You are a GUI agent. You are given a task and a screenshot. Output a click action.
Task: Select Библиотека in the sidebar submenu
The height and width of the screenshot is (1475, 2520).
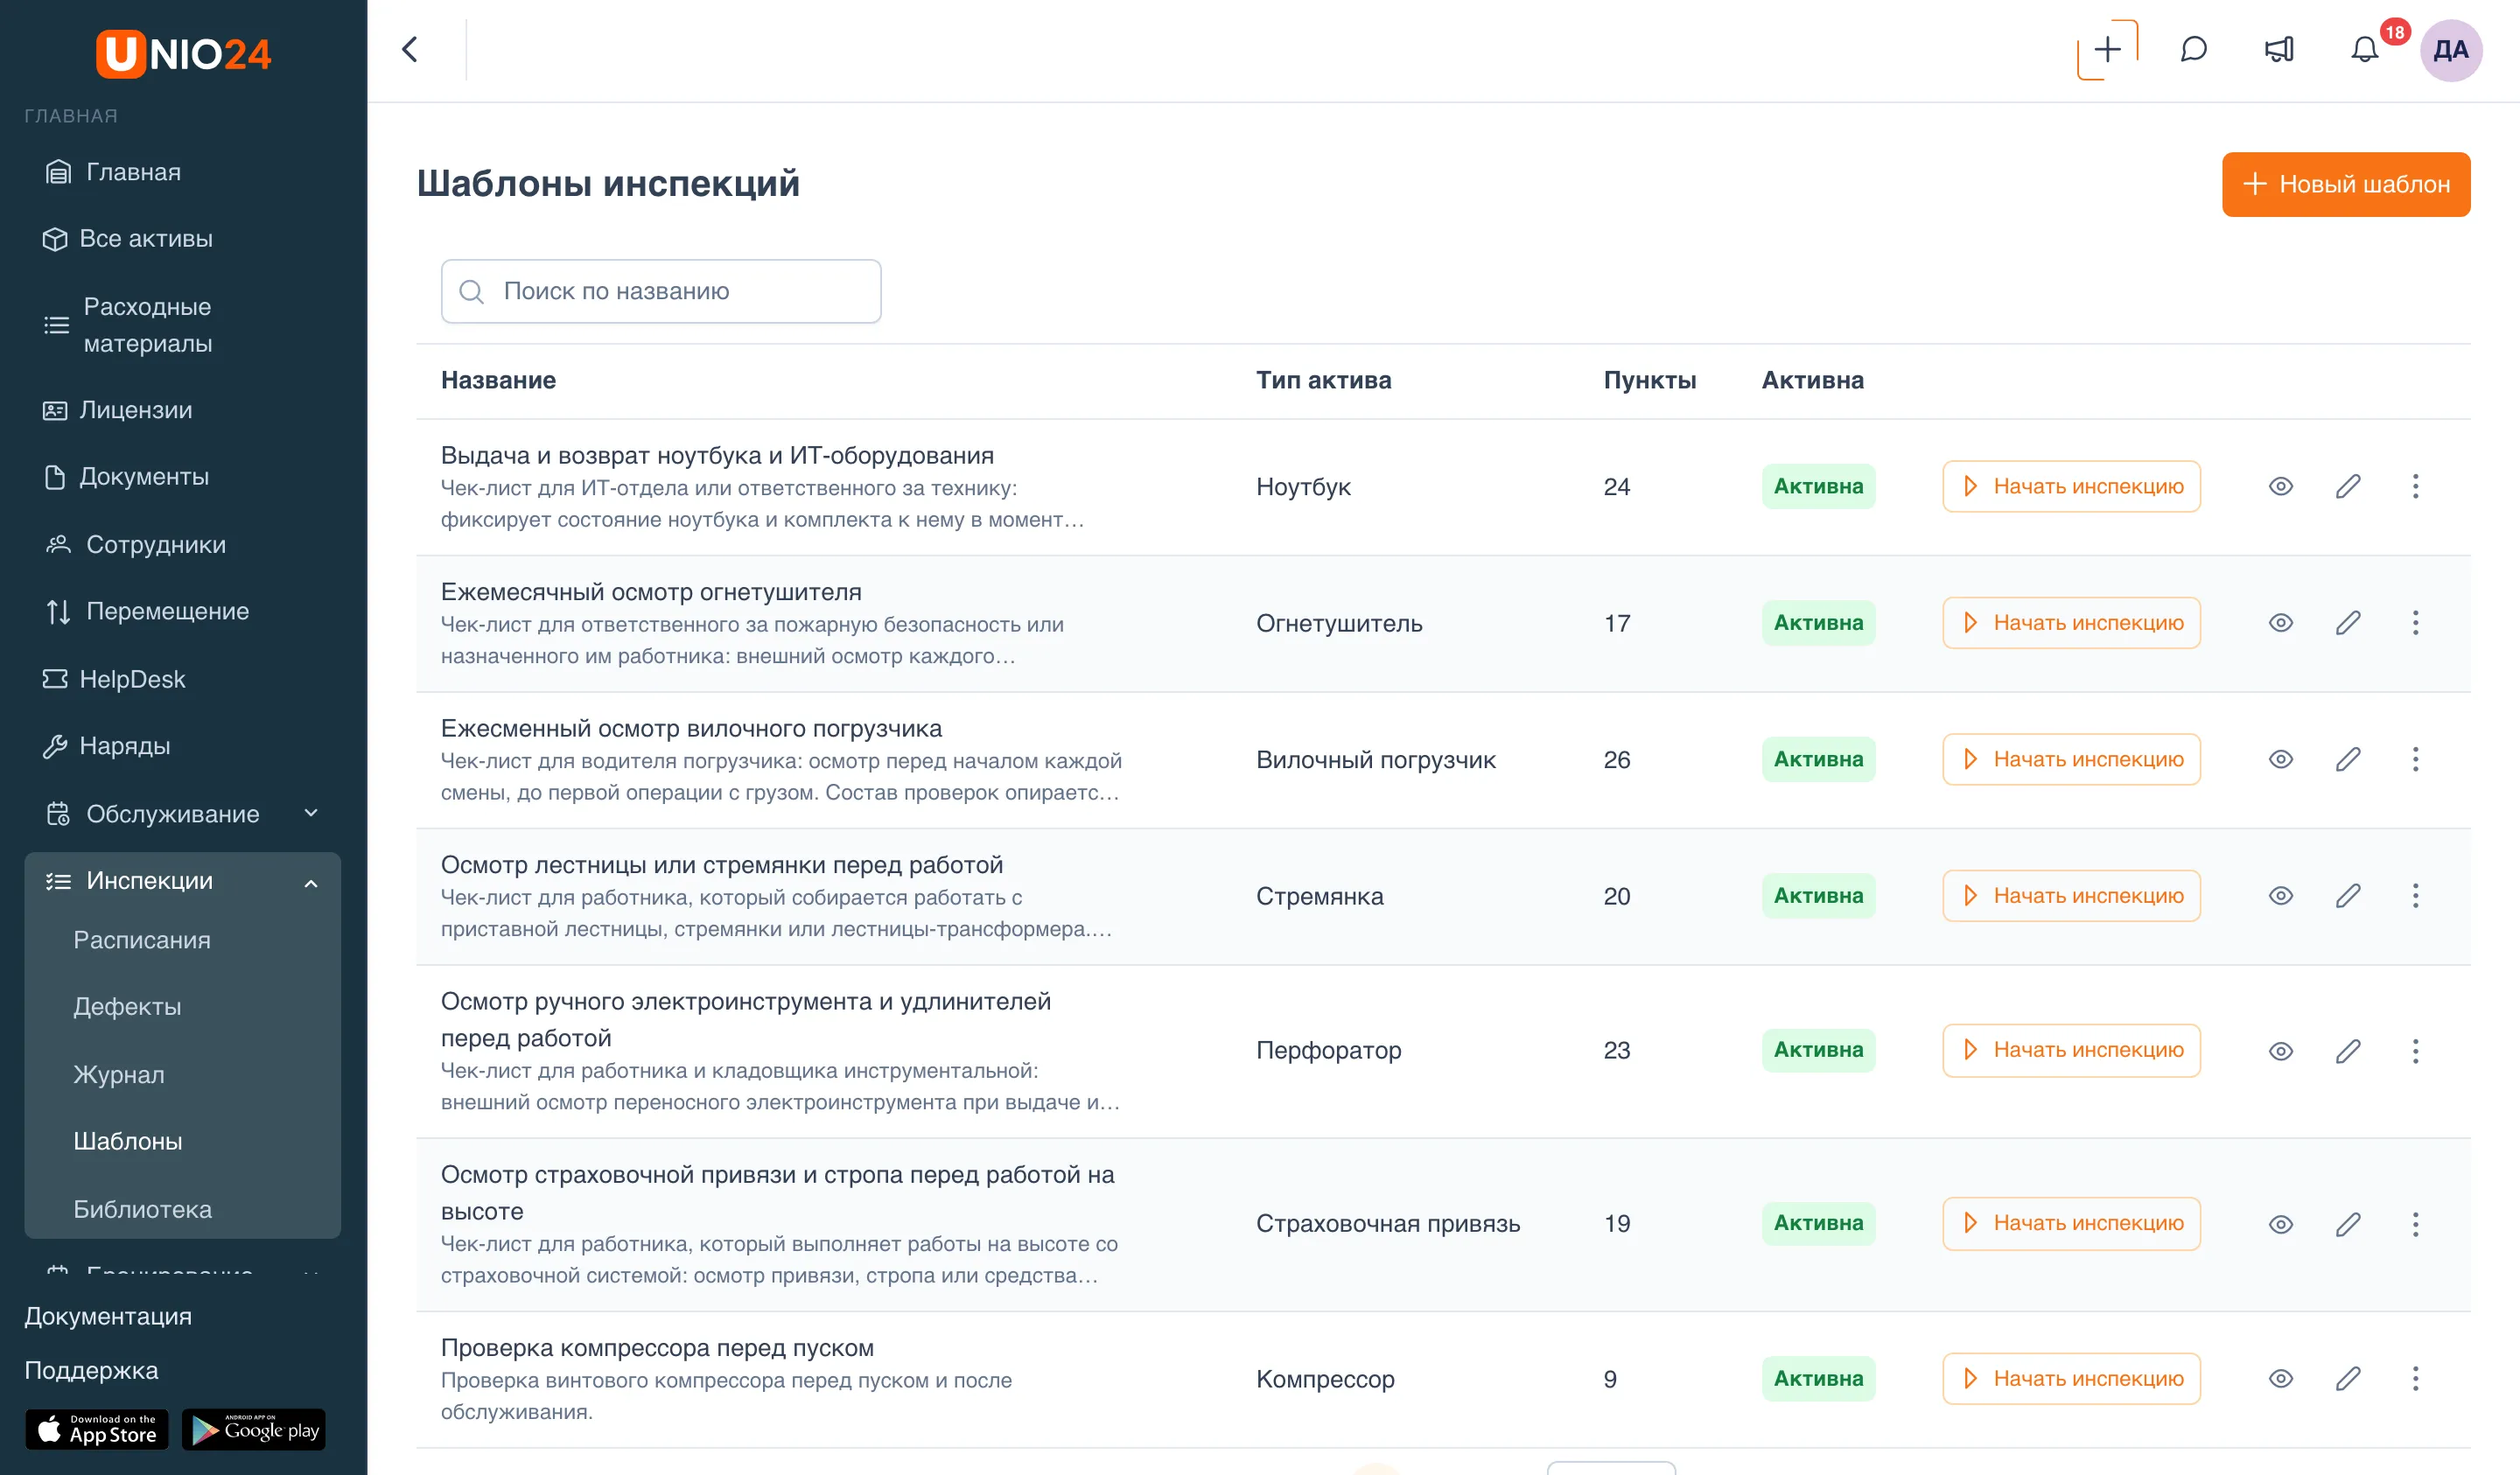click(142, 1210)
